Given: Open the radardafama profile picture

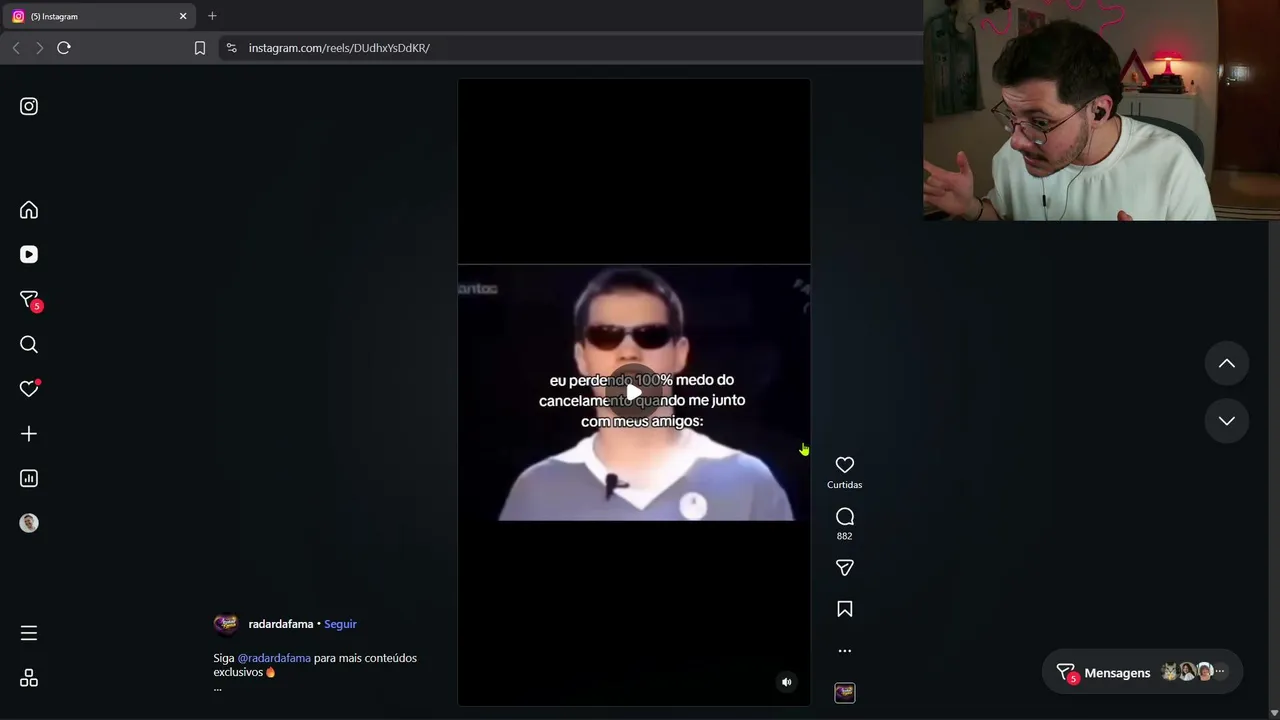Looking at the screenshot, I should coord(226,624).
